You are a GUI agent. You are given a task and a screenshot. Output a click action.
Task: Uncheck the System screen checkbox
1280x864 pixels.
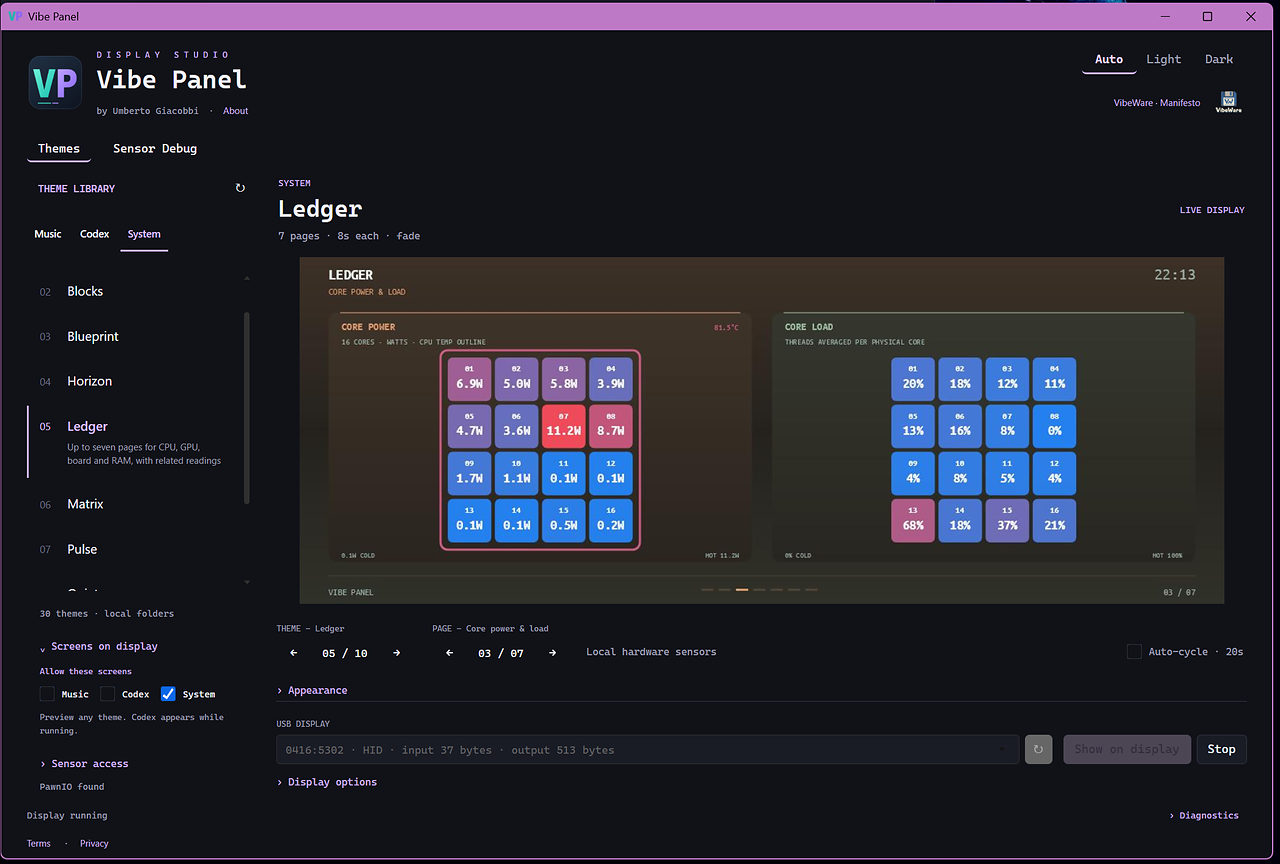168,694
